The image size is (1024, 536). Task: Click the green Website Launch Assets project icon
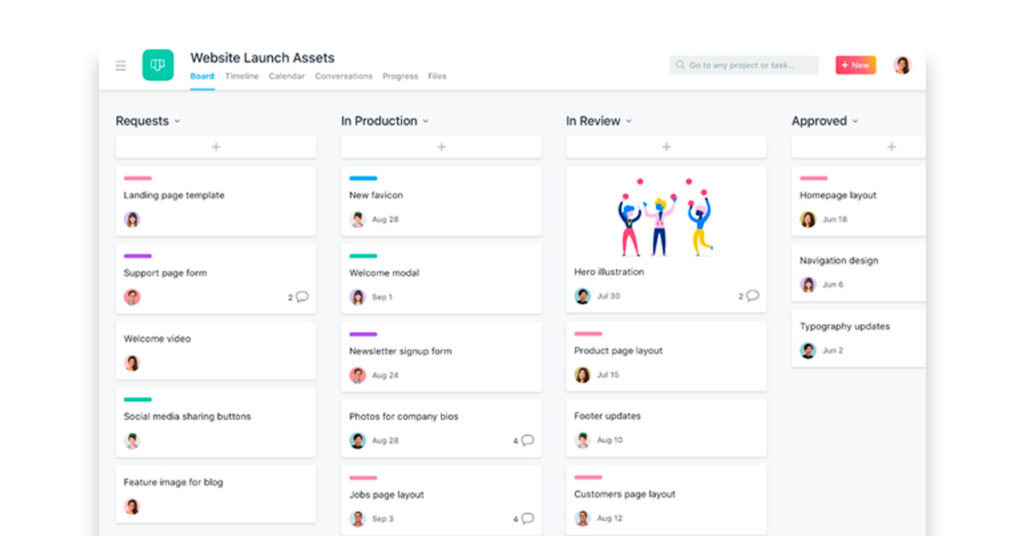point(158,65)
